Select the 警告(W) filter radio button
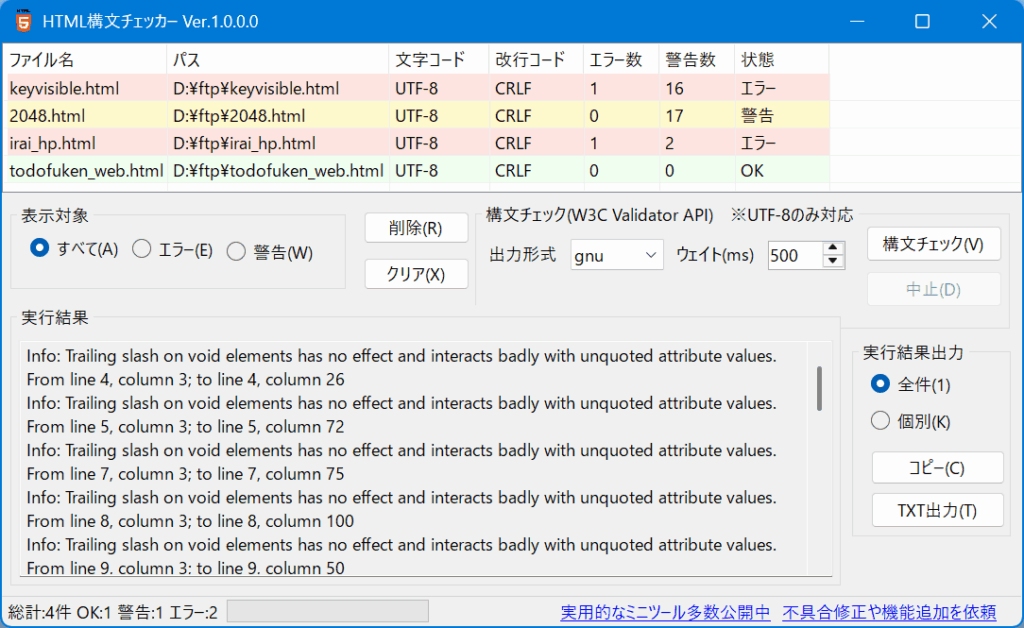 tap(236, 252)
